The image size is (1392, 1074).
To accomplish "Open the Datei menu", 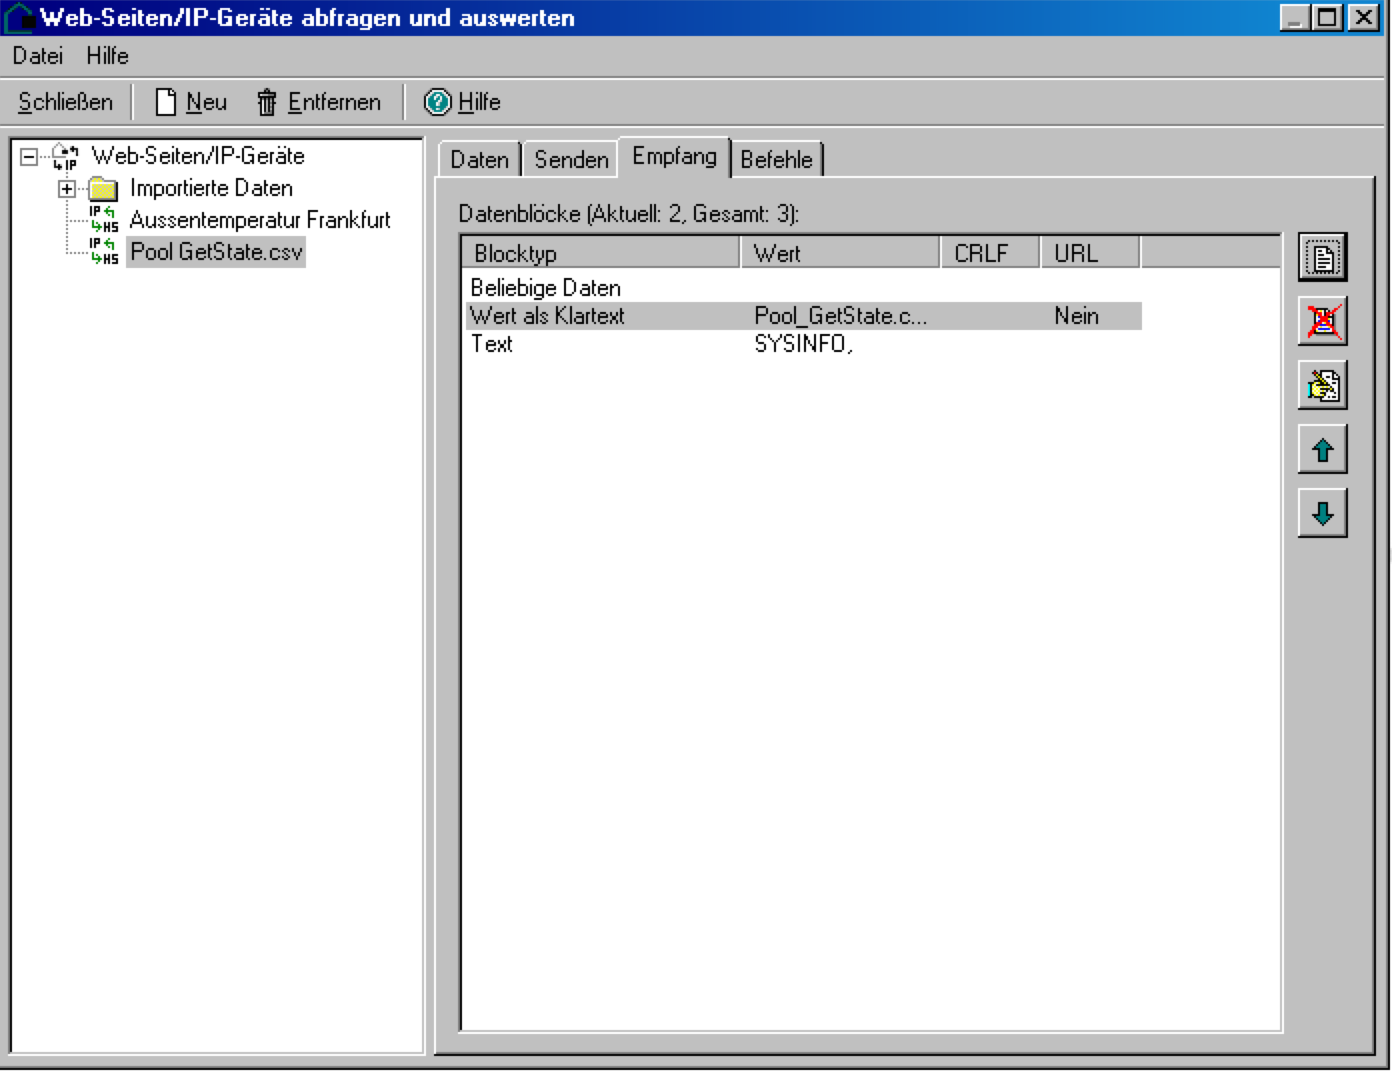I will point(38,56).
